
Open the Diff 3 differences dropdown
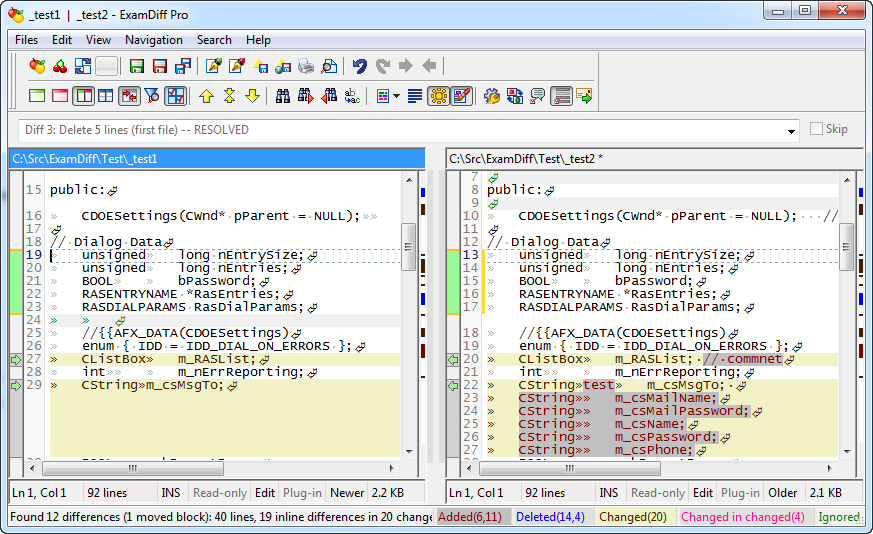[791, 131]
